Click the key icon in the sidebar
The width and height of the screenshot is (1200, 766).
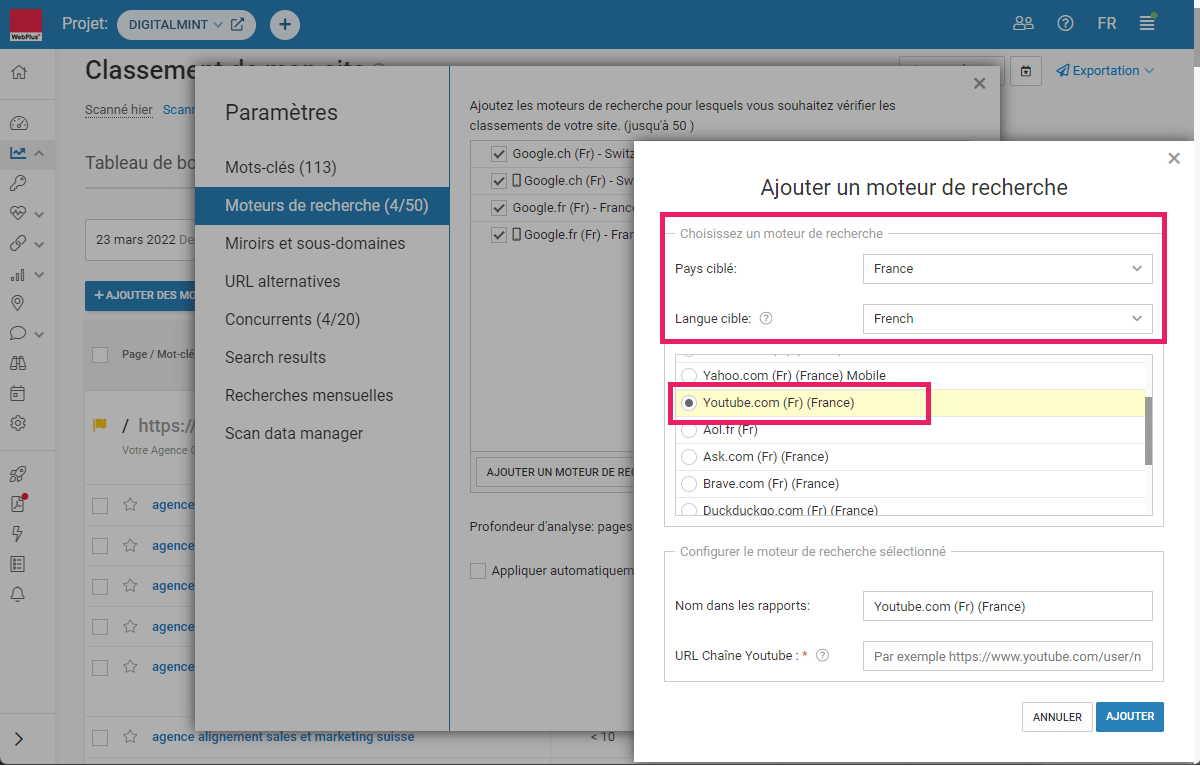click(x=18, y=183)
